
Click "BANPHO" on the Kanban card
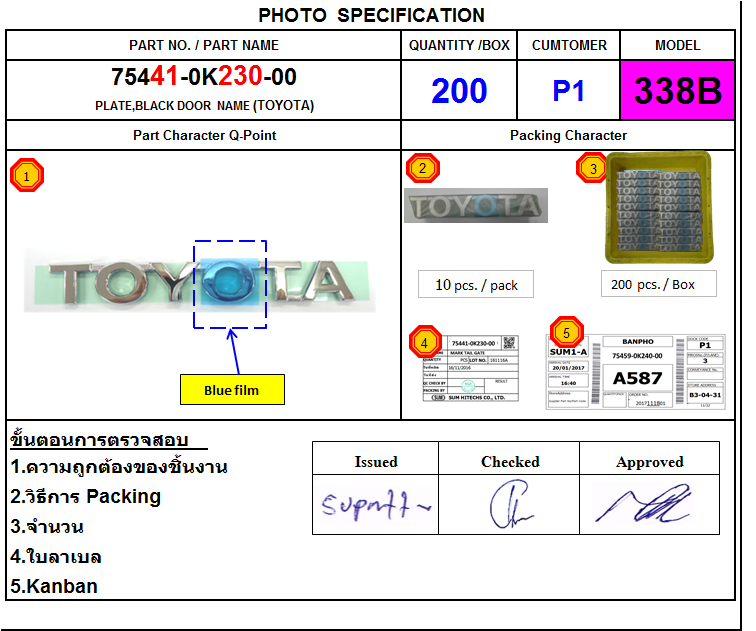point(637,341)
